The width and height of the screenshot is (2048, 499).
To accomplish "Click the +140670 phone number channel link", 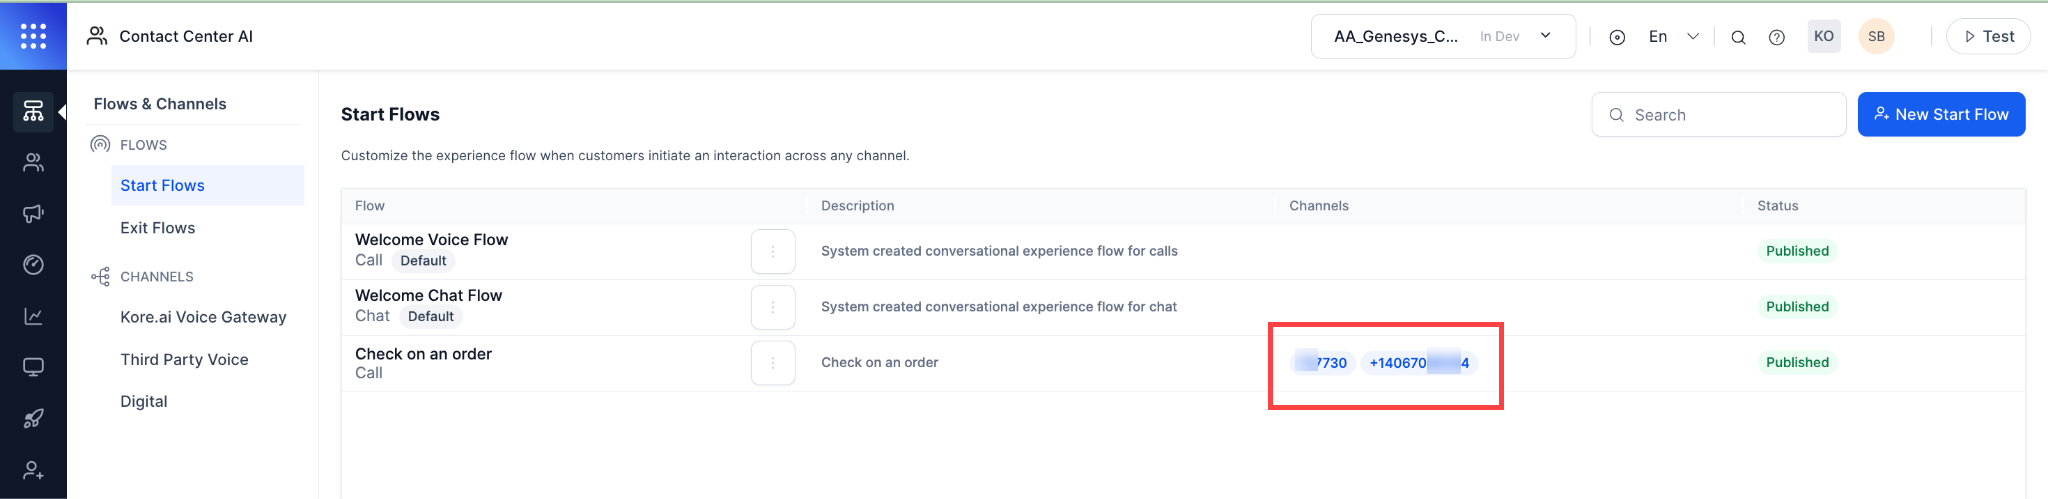I will [1418, 363].
